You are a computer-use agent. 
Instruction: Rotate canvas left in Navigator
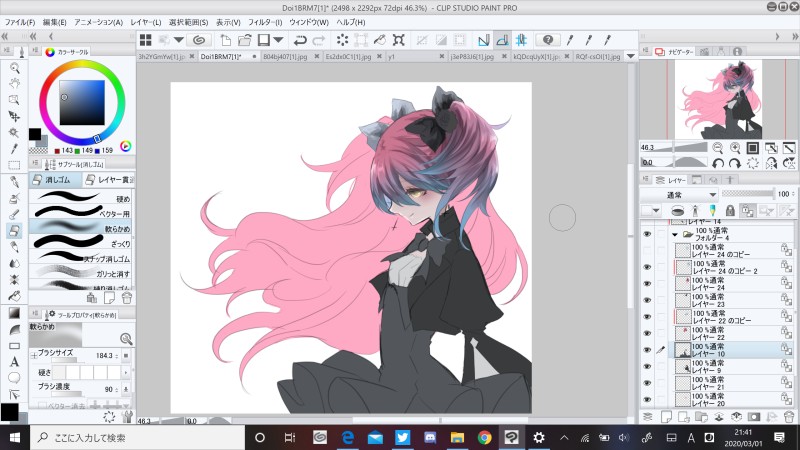(718, 163)
